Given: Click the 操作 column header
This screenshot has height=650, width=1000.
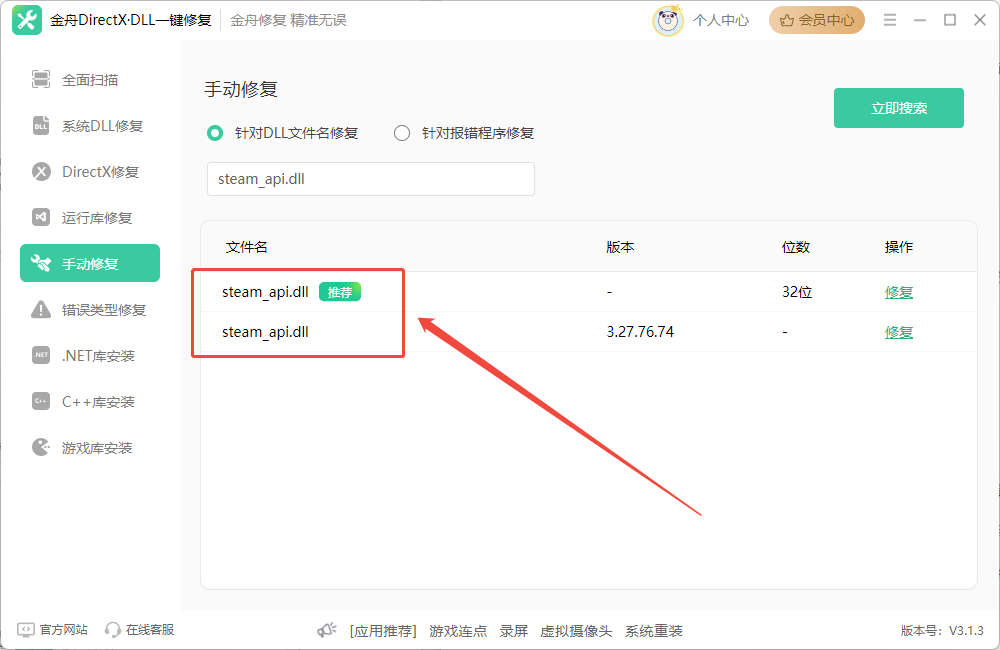Looking at the screenshot, I should pyautogui.click(x=899, y=247).
